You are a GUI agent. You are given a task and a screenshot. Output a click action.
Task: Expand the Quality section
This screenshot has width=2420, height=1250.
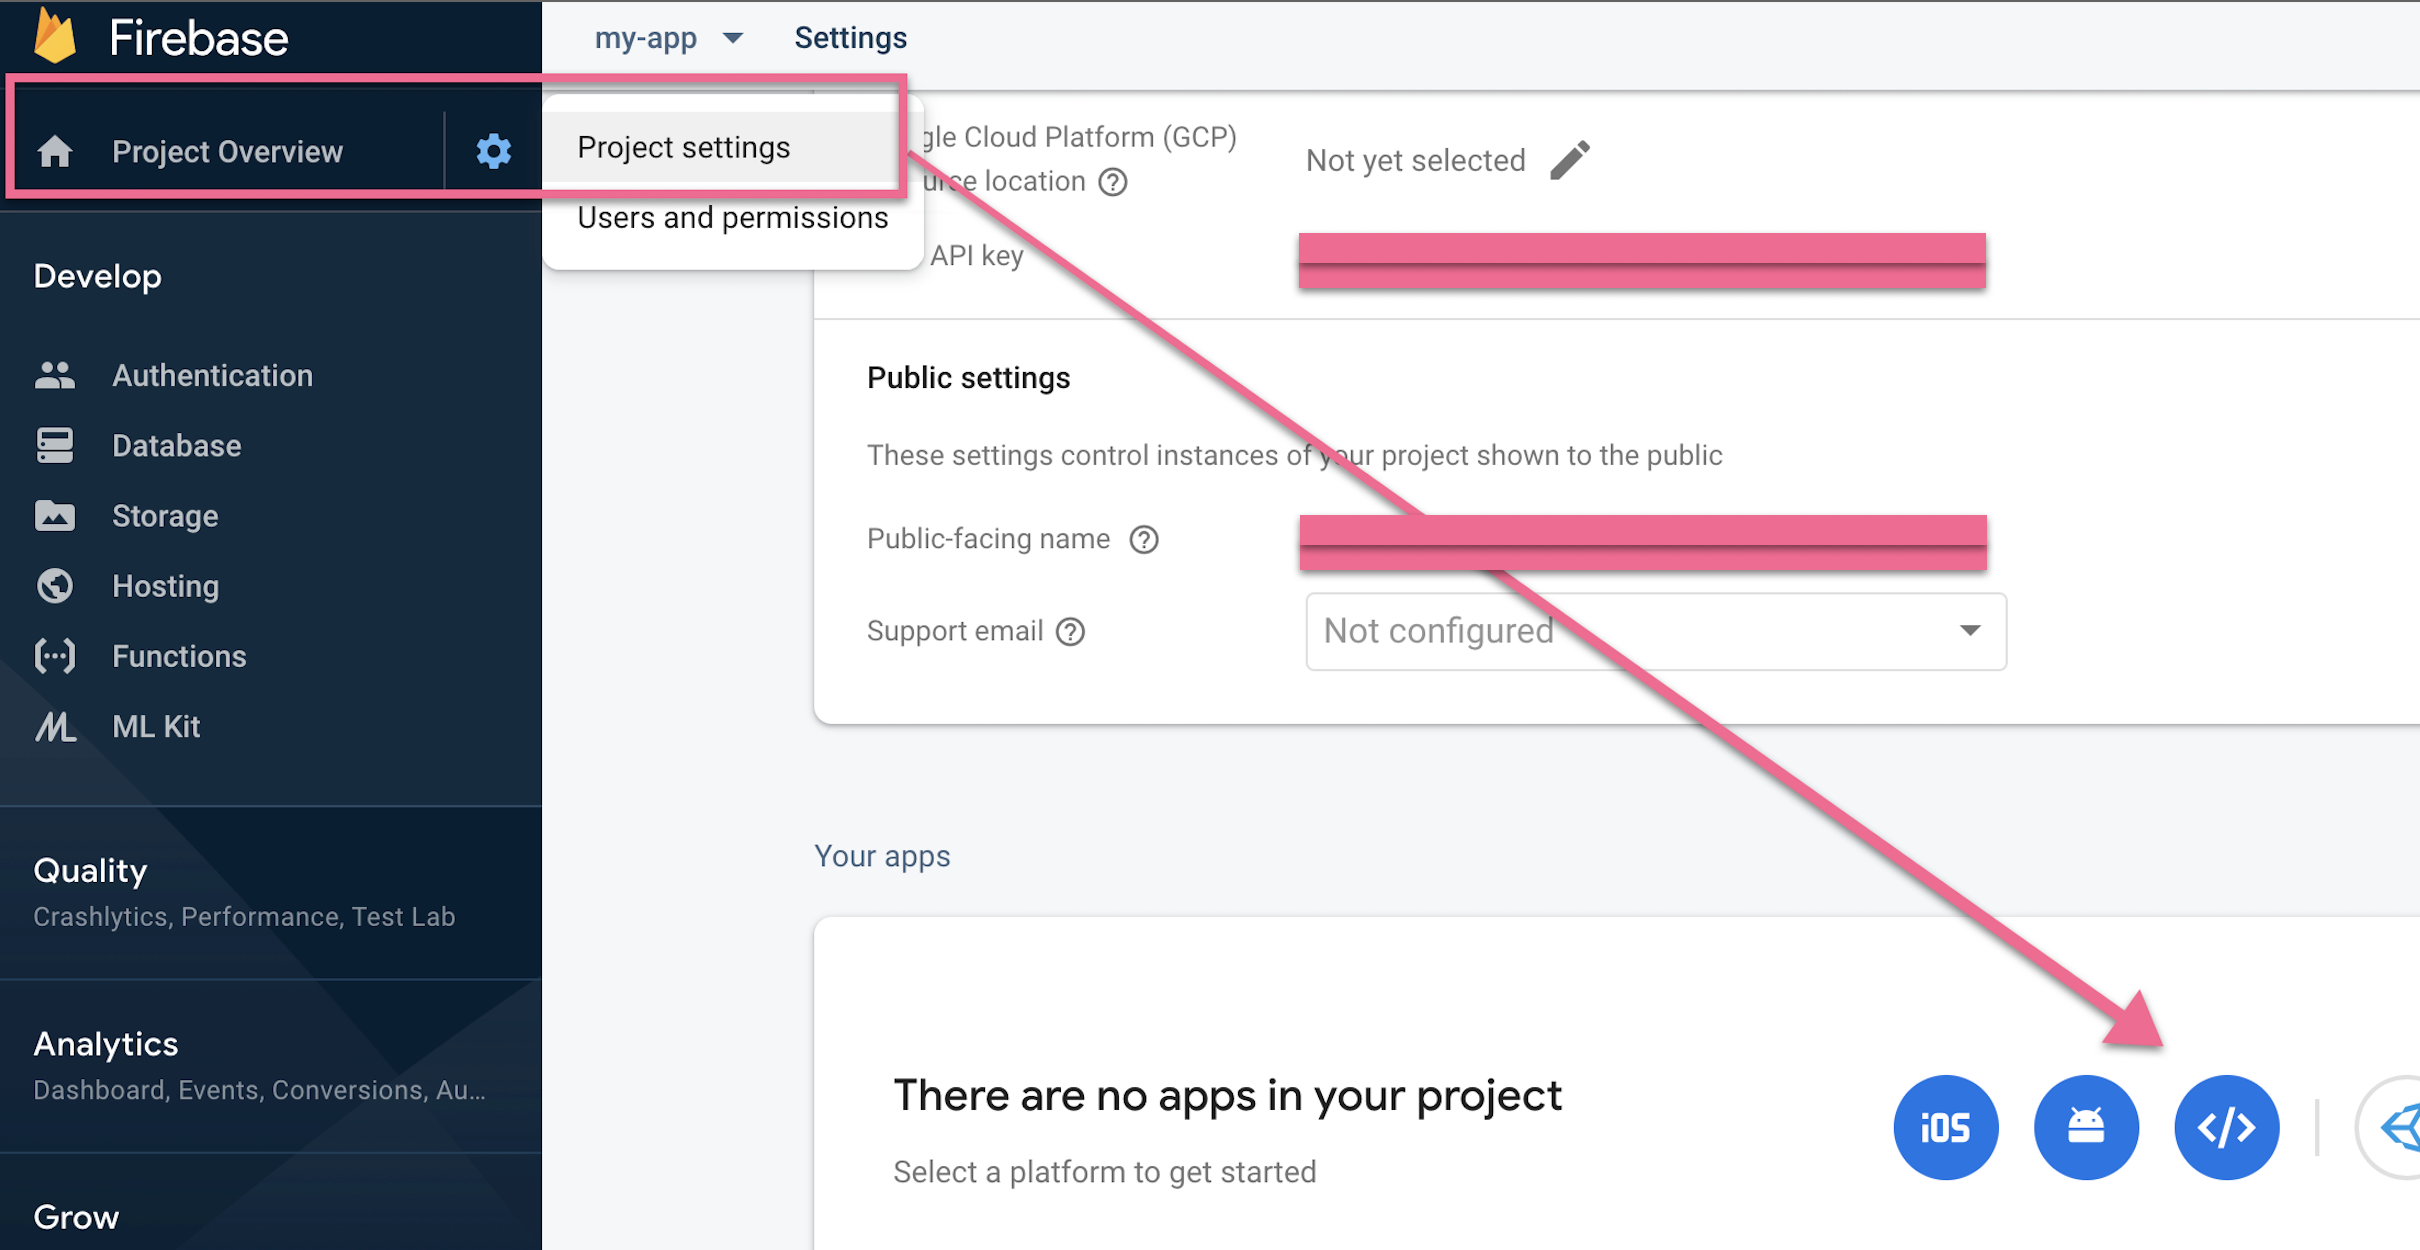(90, 870)
